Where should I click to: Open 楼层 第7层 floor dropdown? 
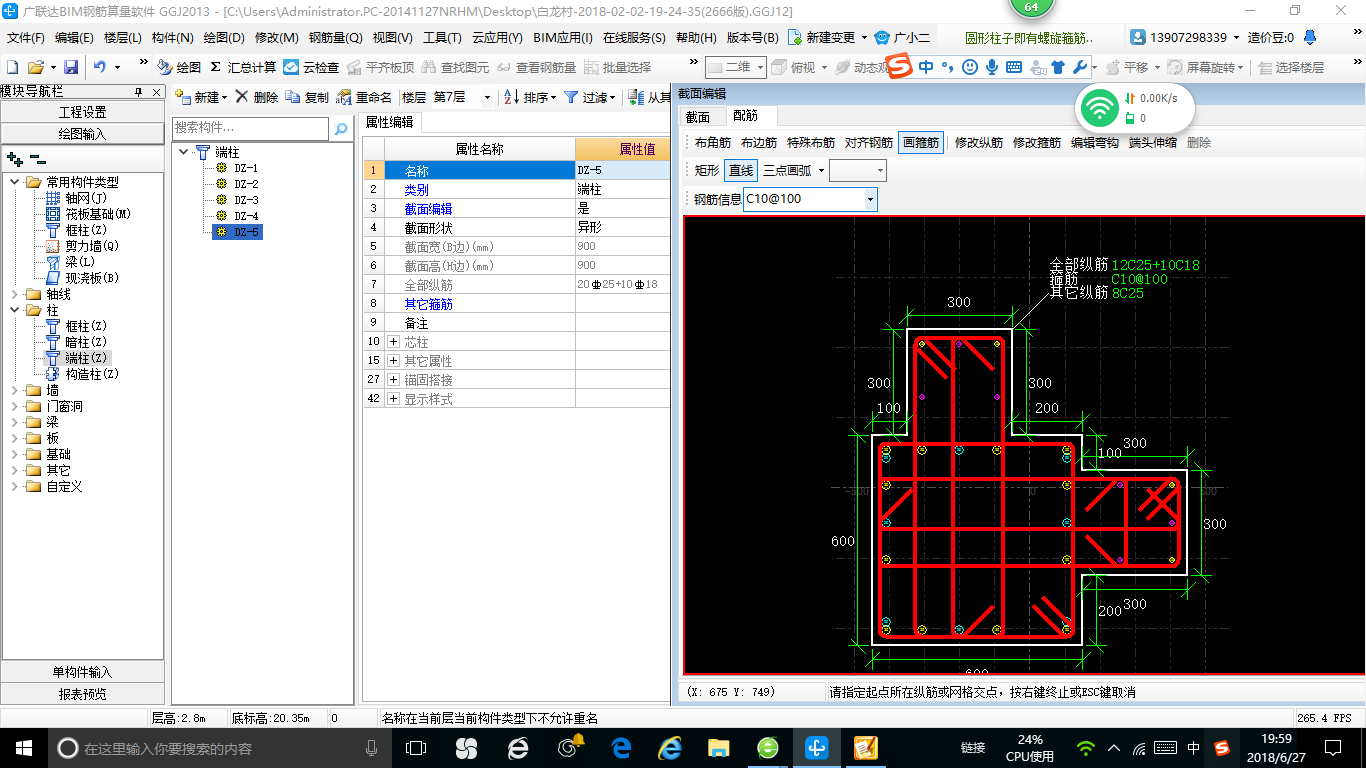(x=487, y=97)
